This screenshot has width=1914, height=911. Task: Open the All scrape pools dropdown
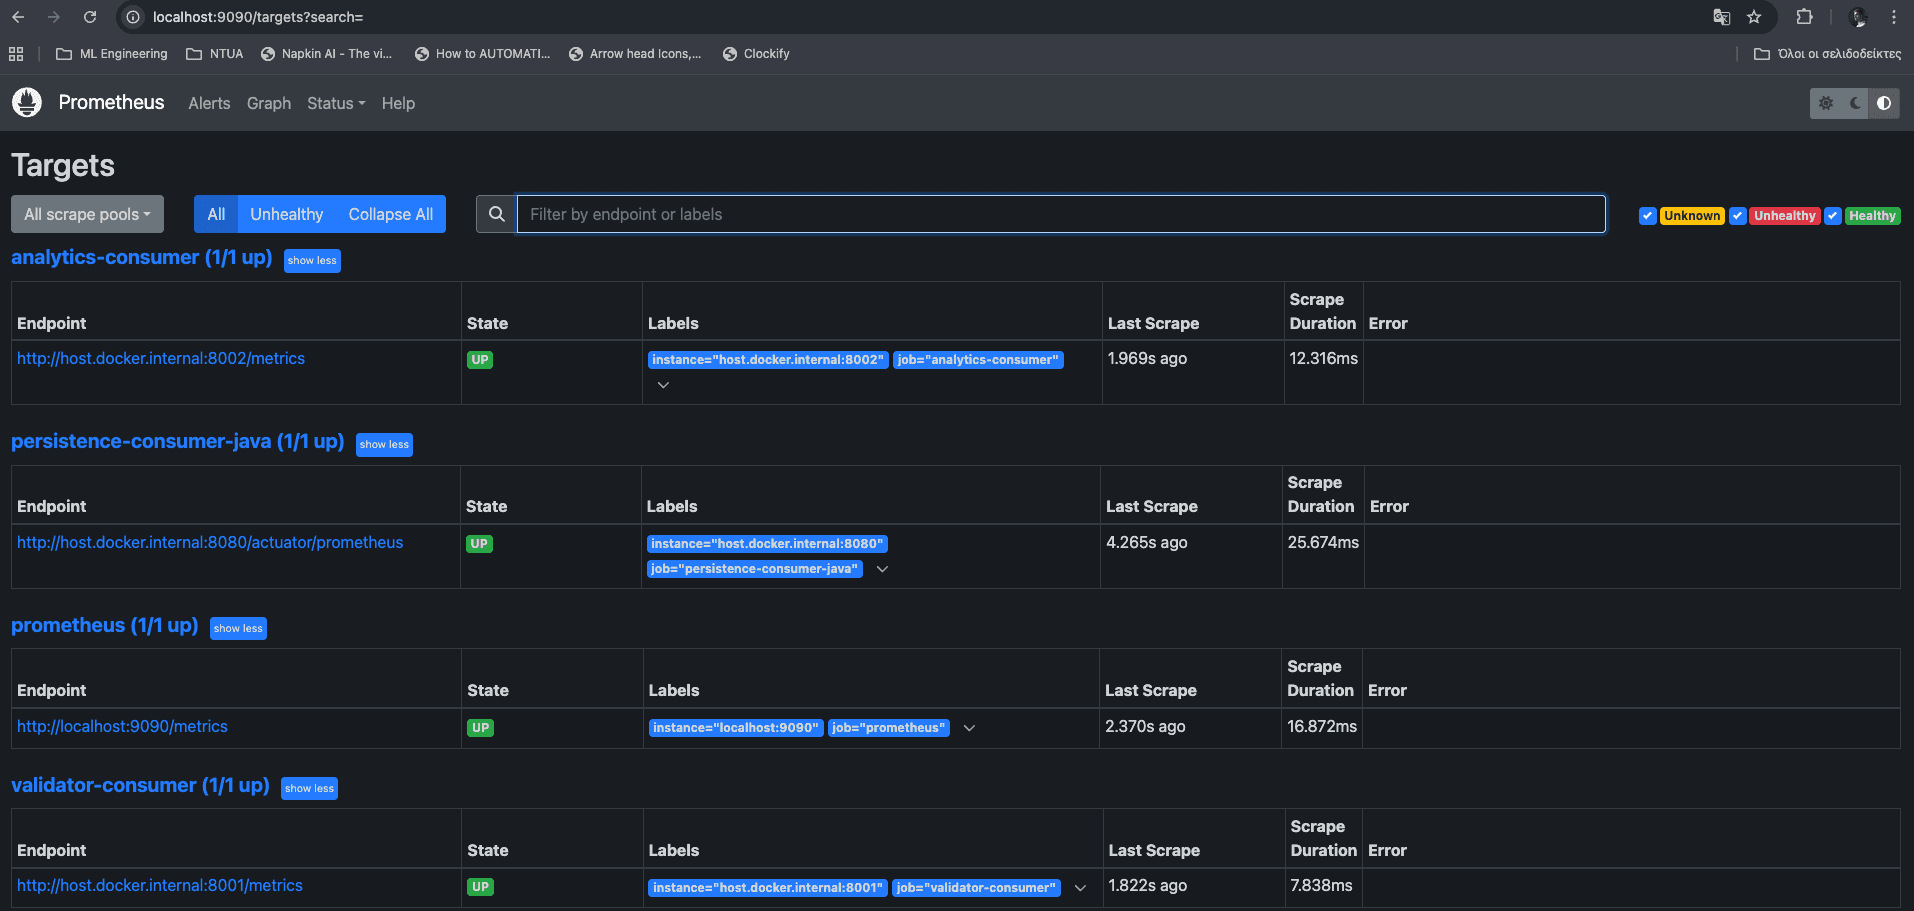click(87, 214)
